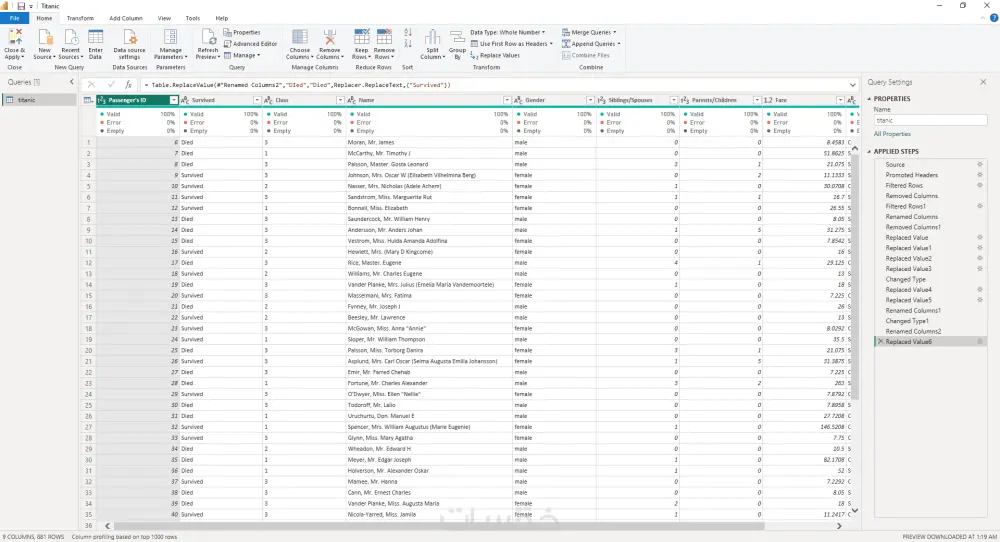The height and width of the screenshot is (542, 1000).
Task: Close the Query Settings pane
Action: [x=983, y=82]
